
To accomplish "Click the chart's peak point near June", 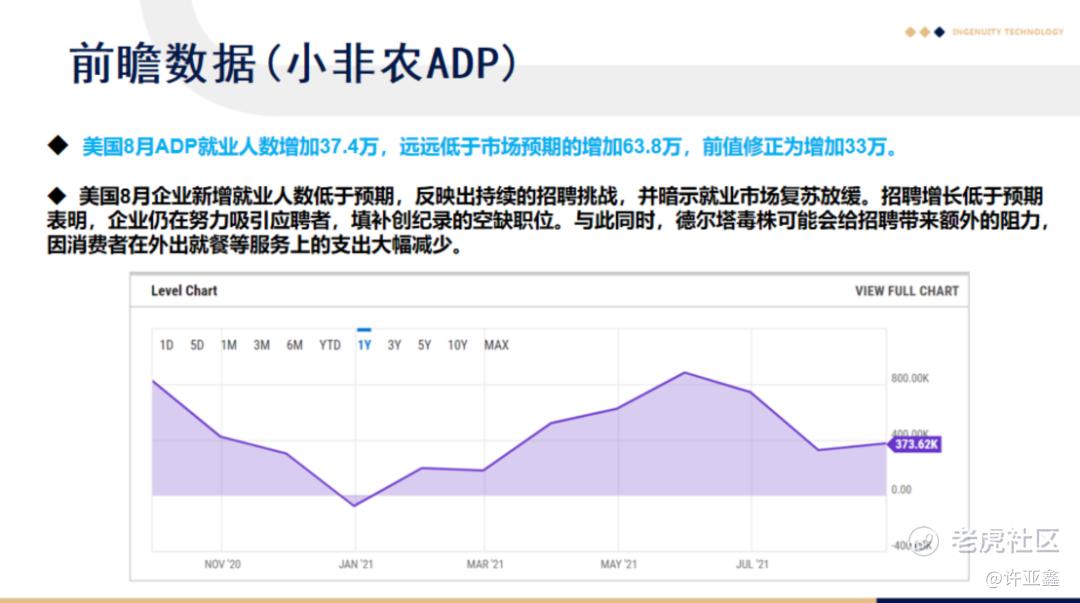I will [685, 373].
